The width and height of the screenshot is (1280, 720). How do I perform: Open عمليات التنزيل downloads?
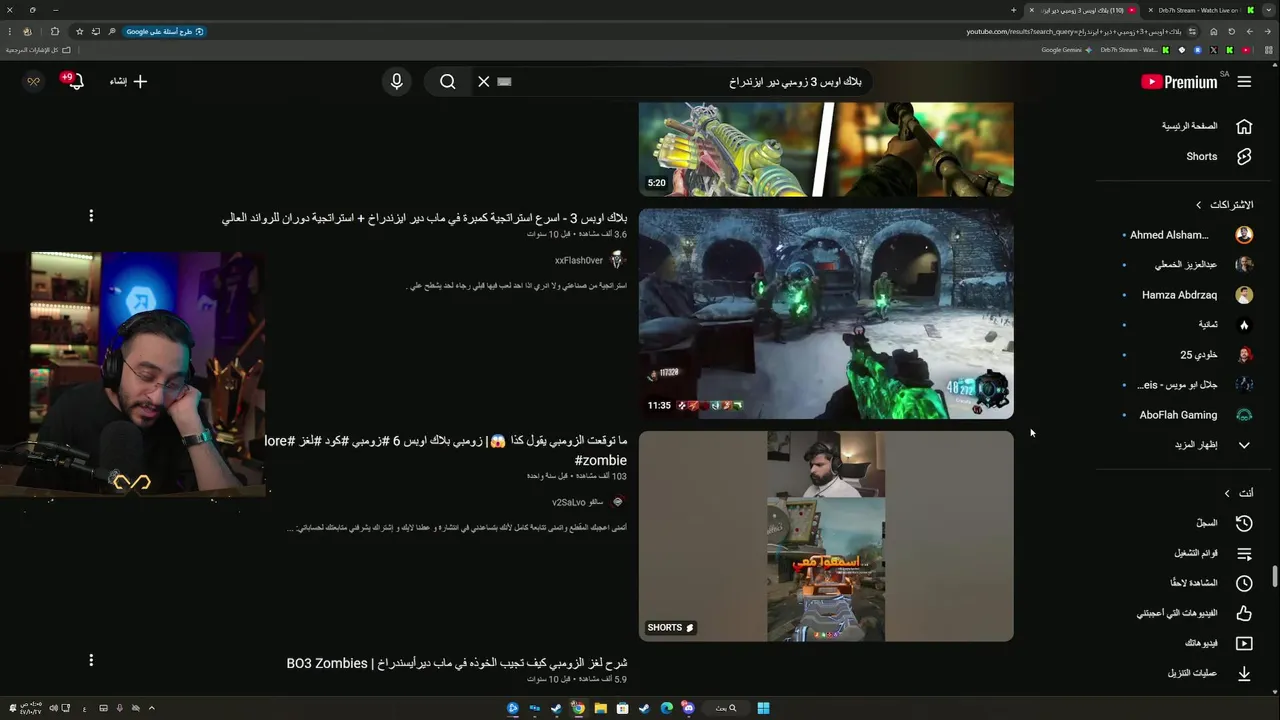(x=1210, y=673)
